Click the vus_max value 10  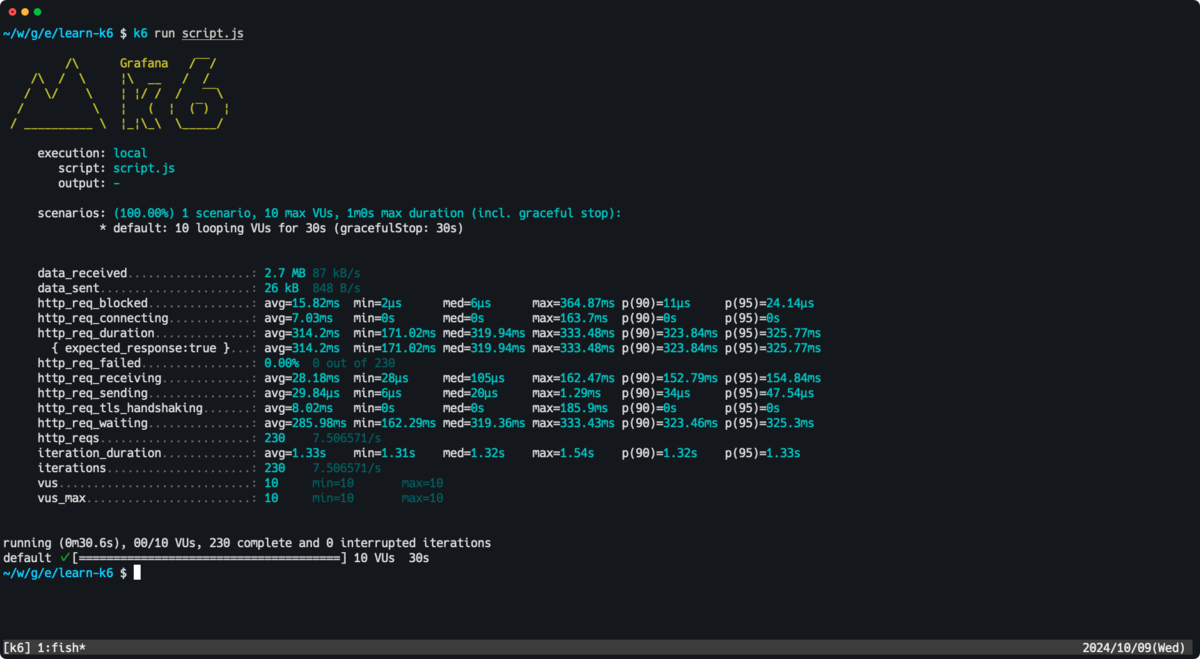pyautogui.click(x=271, y=498)
